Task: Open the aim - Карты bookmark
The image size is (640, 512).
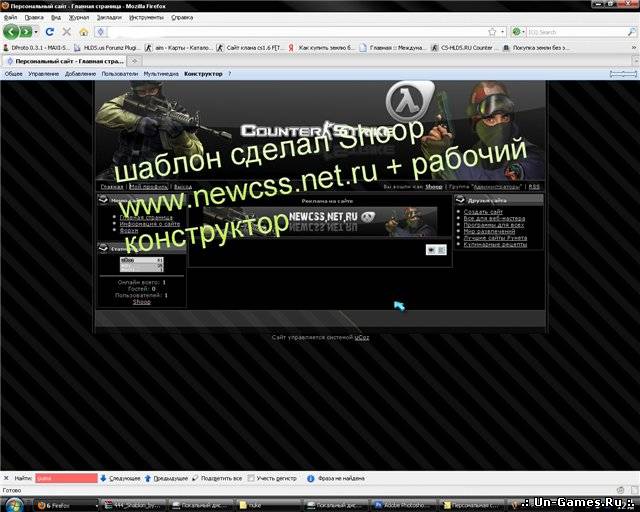Action: coord(178,48)
